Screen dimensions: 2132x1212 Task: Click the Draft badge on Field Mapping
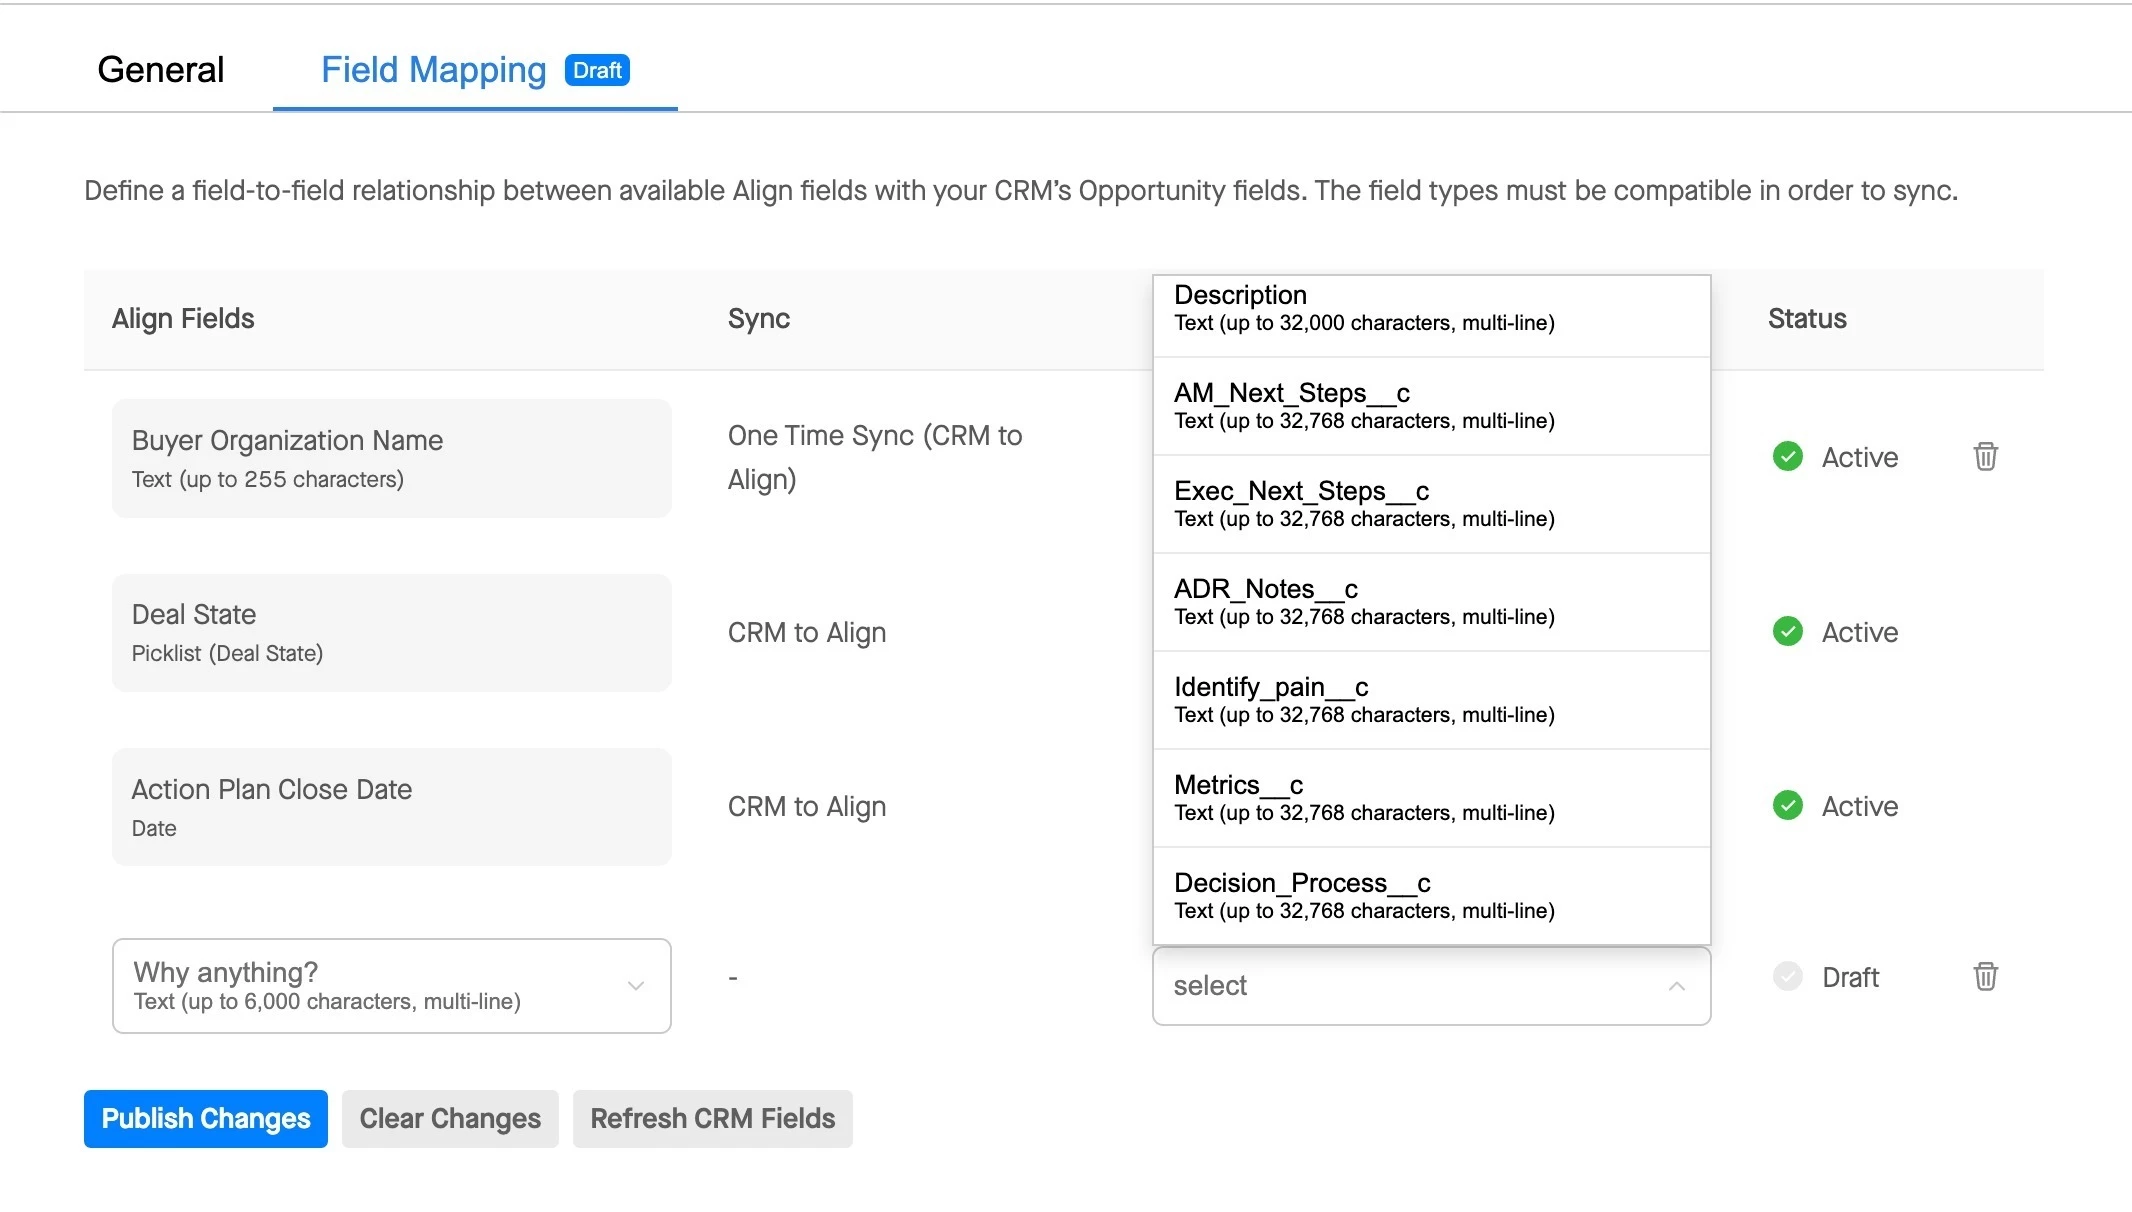597,70
